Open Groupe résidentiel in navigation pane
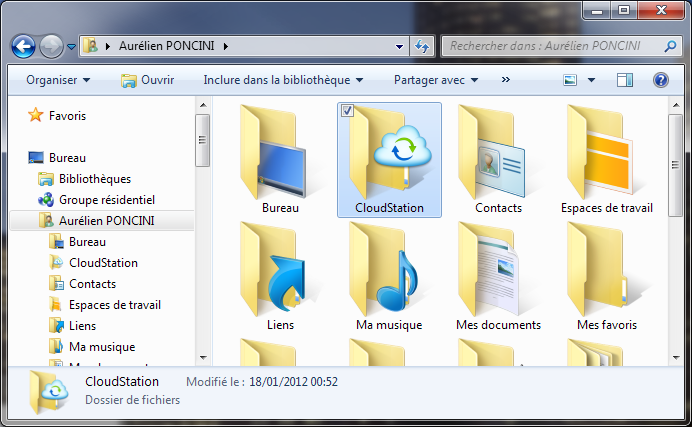The height and width of the screenshot is (427, 692). [x=107, y=200]
